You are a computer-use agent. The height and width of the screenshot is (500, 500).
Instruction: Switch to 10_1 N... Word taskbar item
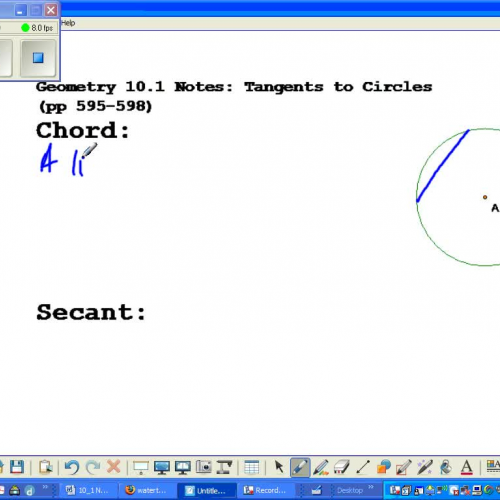(x=88, y=490)
